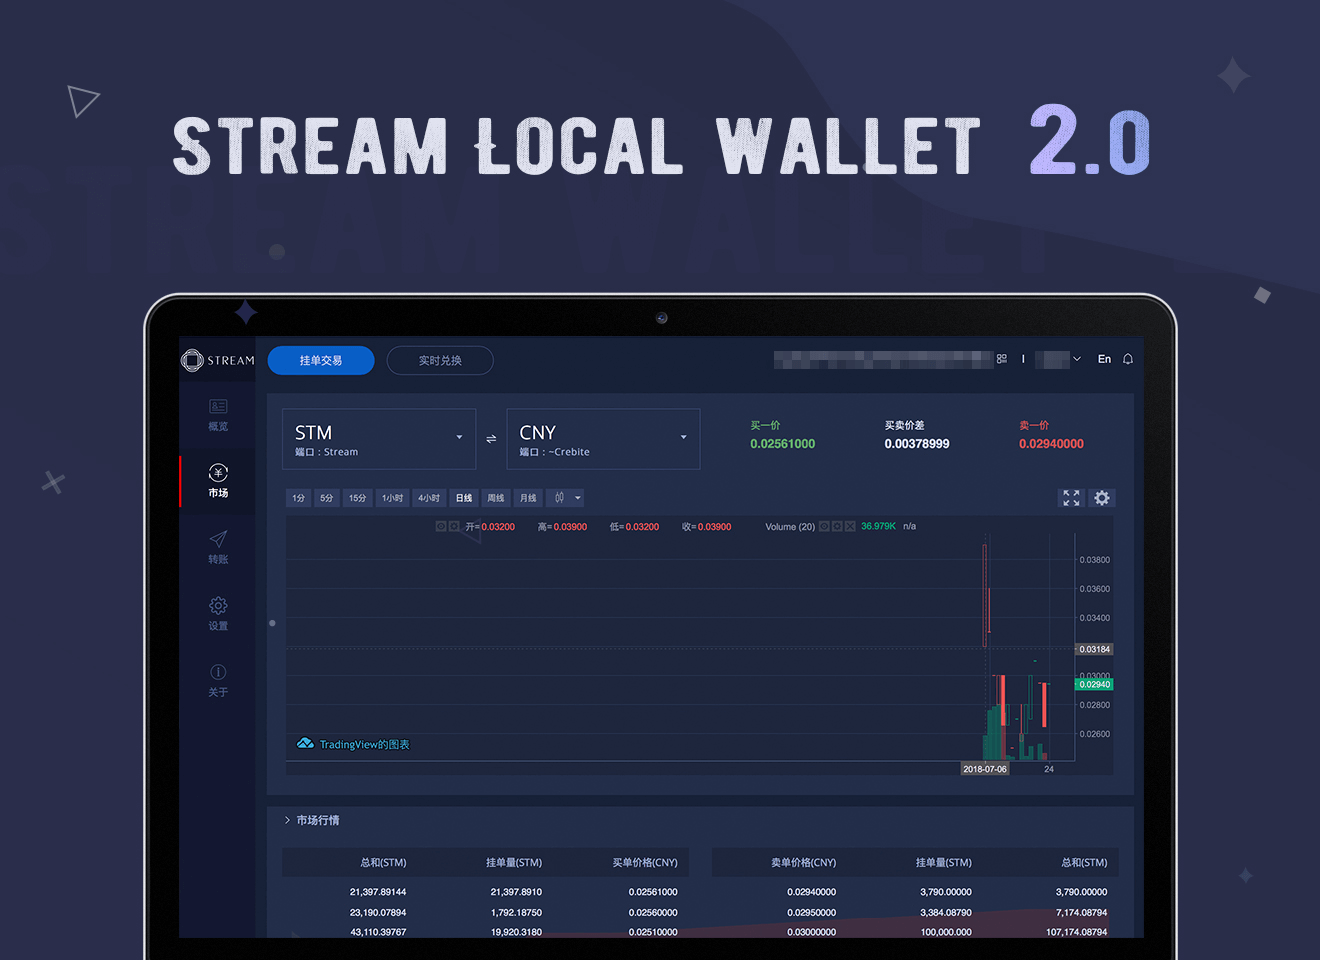1320x960 pixels.
Task: Toggle visibility of main price series
Action: [x=440, y=526]
